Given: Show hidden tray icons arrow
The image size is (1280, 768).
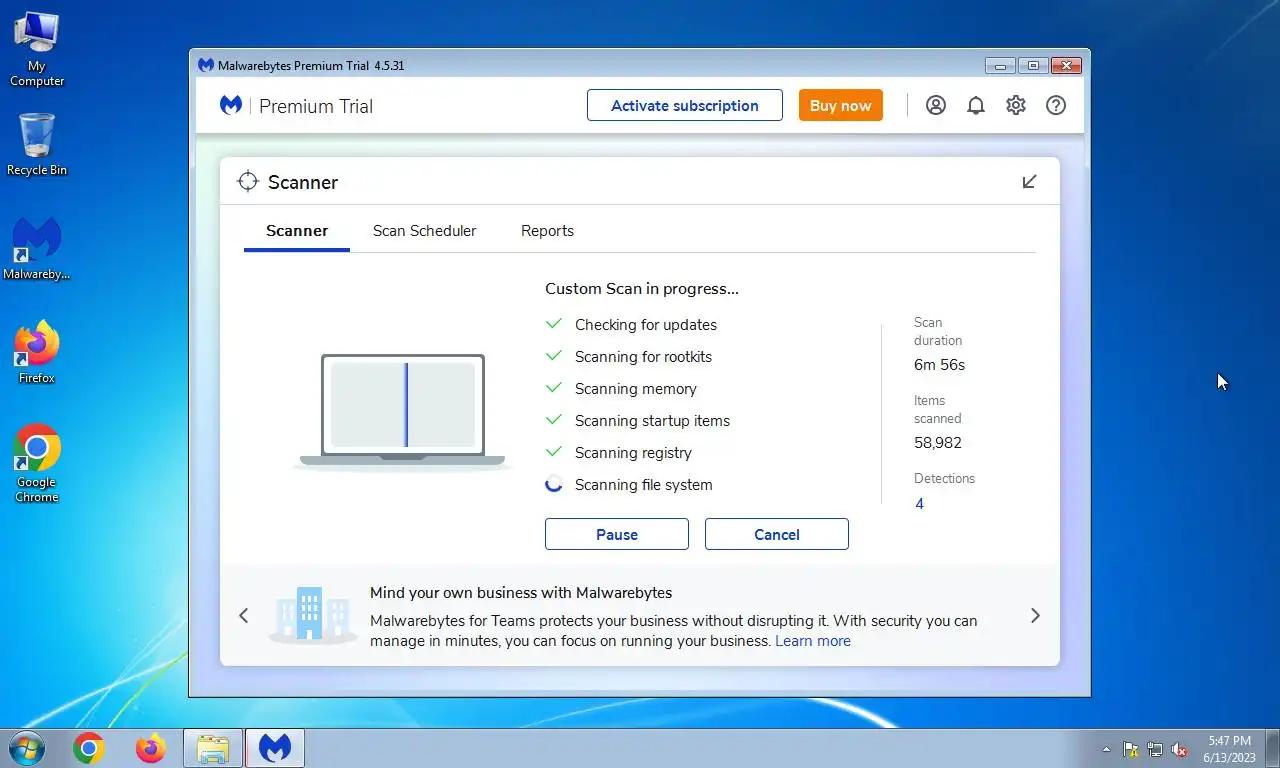Looking at the screenshot, I should [x=1106, y=749].
